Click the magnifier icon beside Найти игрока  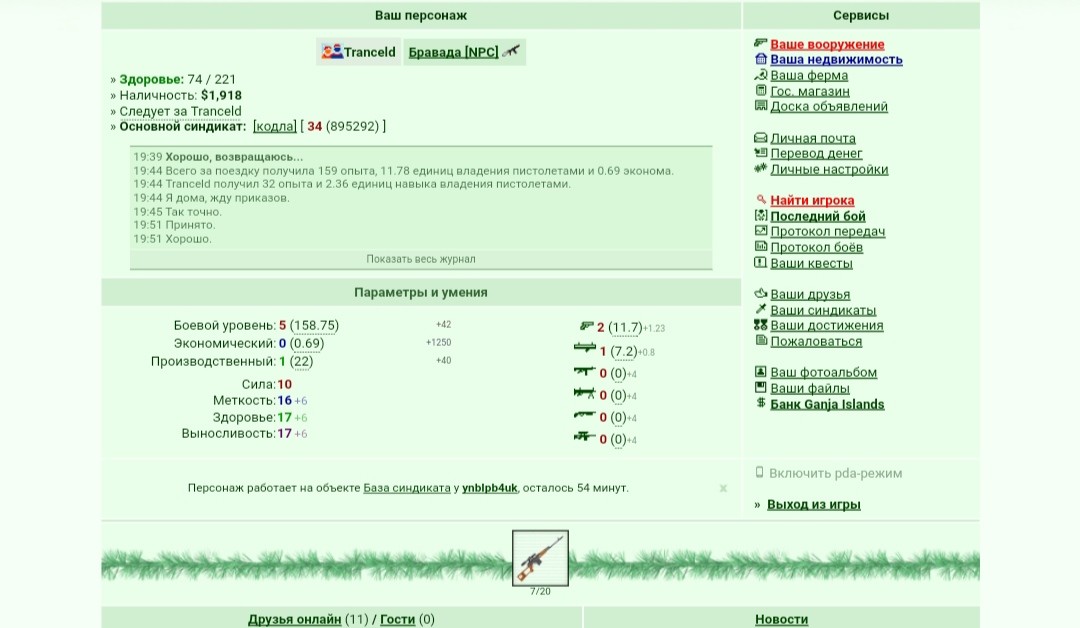tap(761, 200)
